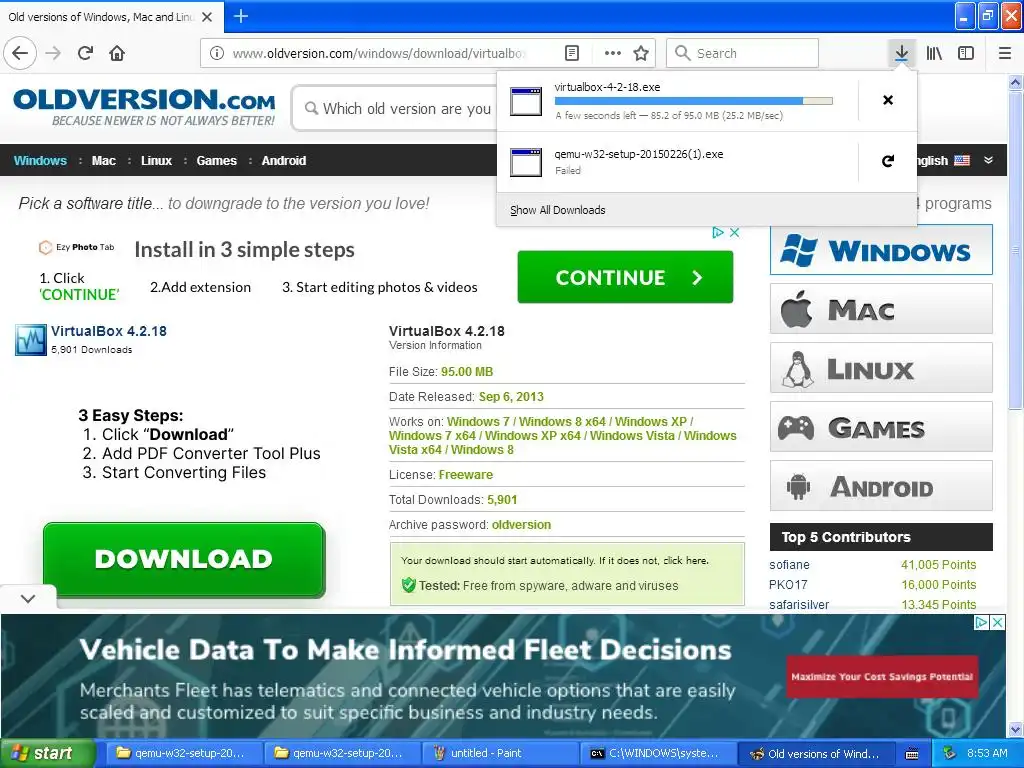Open the page actions three-dots menu
The width and height of the screenshot is (1024, 768).
tap(613, 53)
